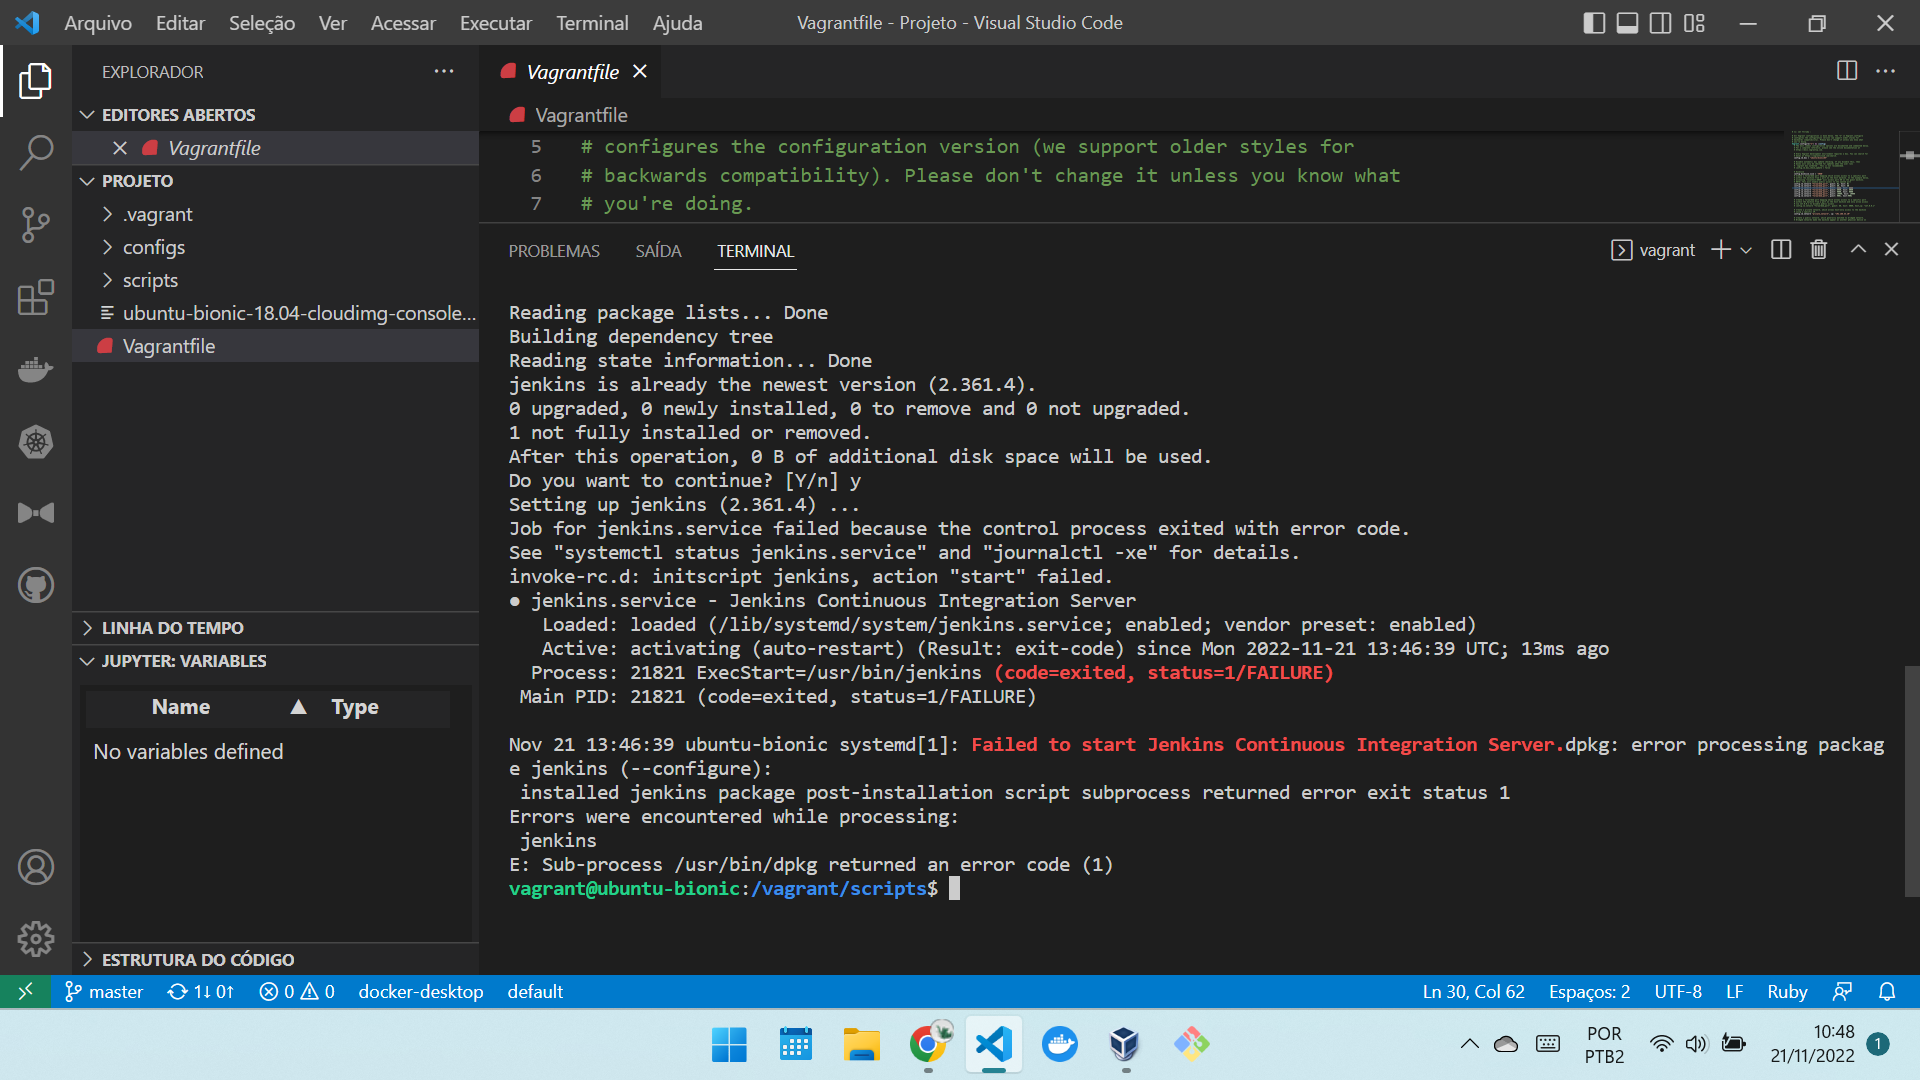Open the Arquivo menu
The width and height of the screenshot is (1920, 1080).
tap(98, 23)
